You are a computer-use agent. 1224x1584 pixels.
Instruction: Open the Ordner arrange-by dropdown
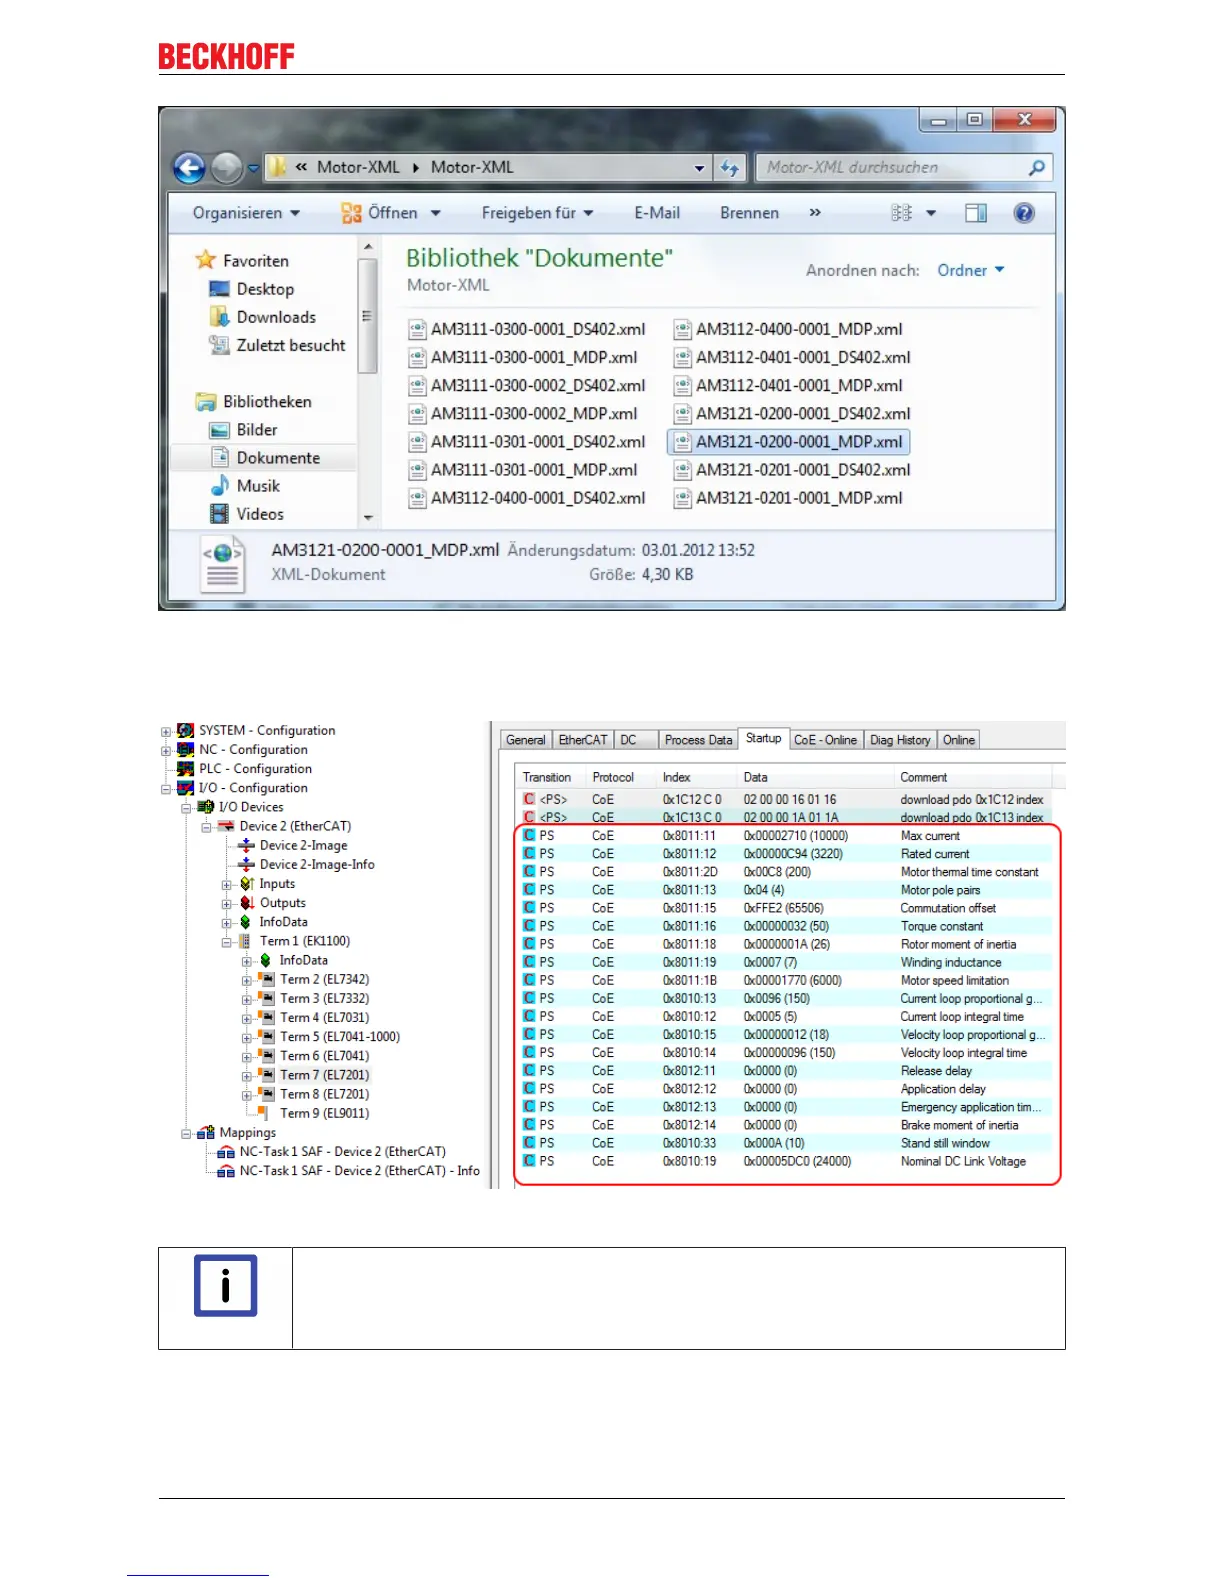[x=971, y=270]
